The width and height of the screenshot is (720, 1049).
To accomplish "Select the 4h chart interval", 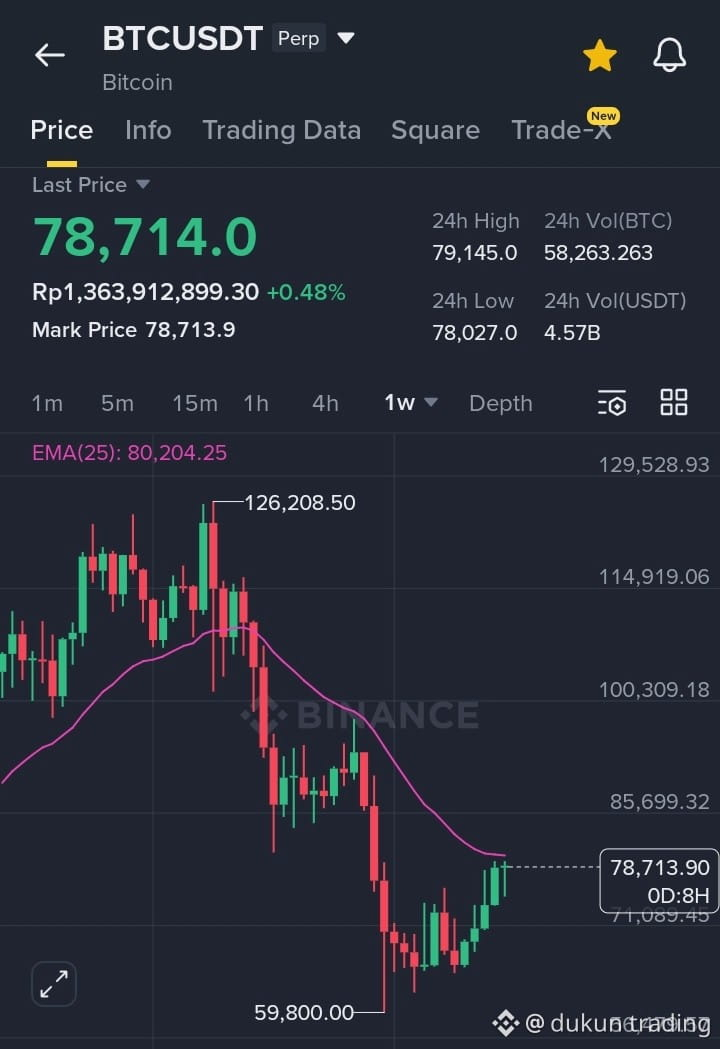I will tap(325, 403).
